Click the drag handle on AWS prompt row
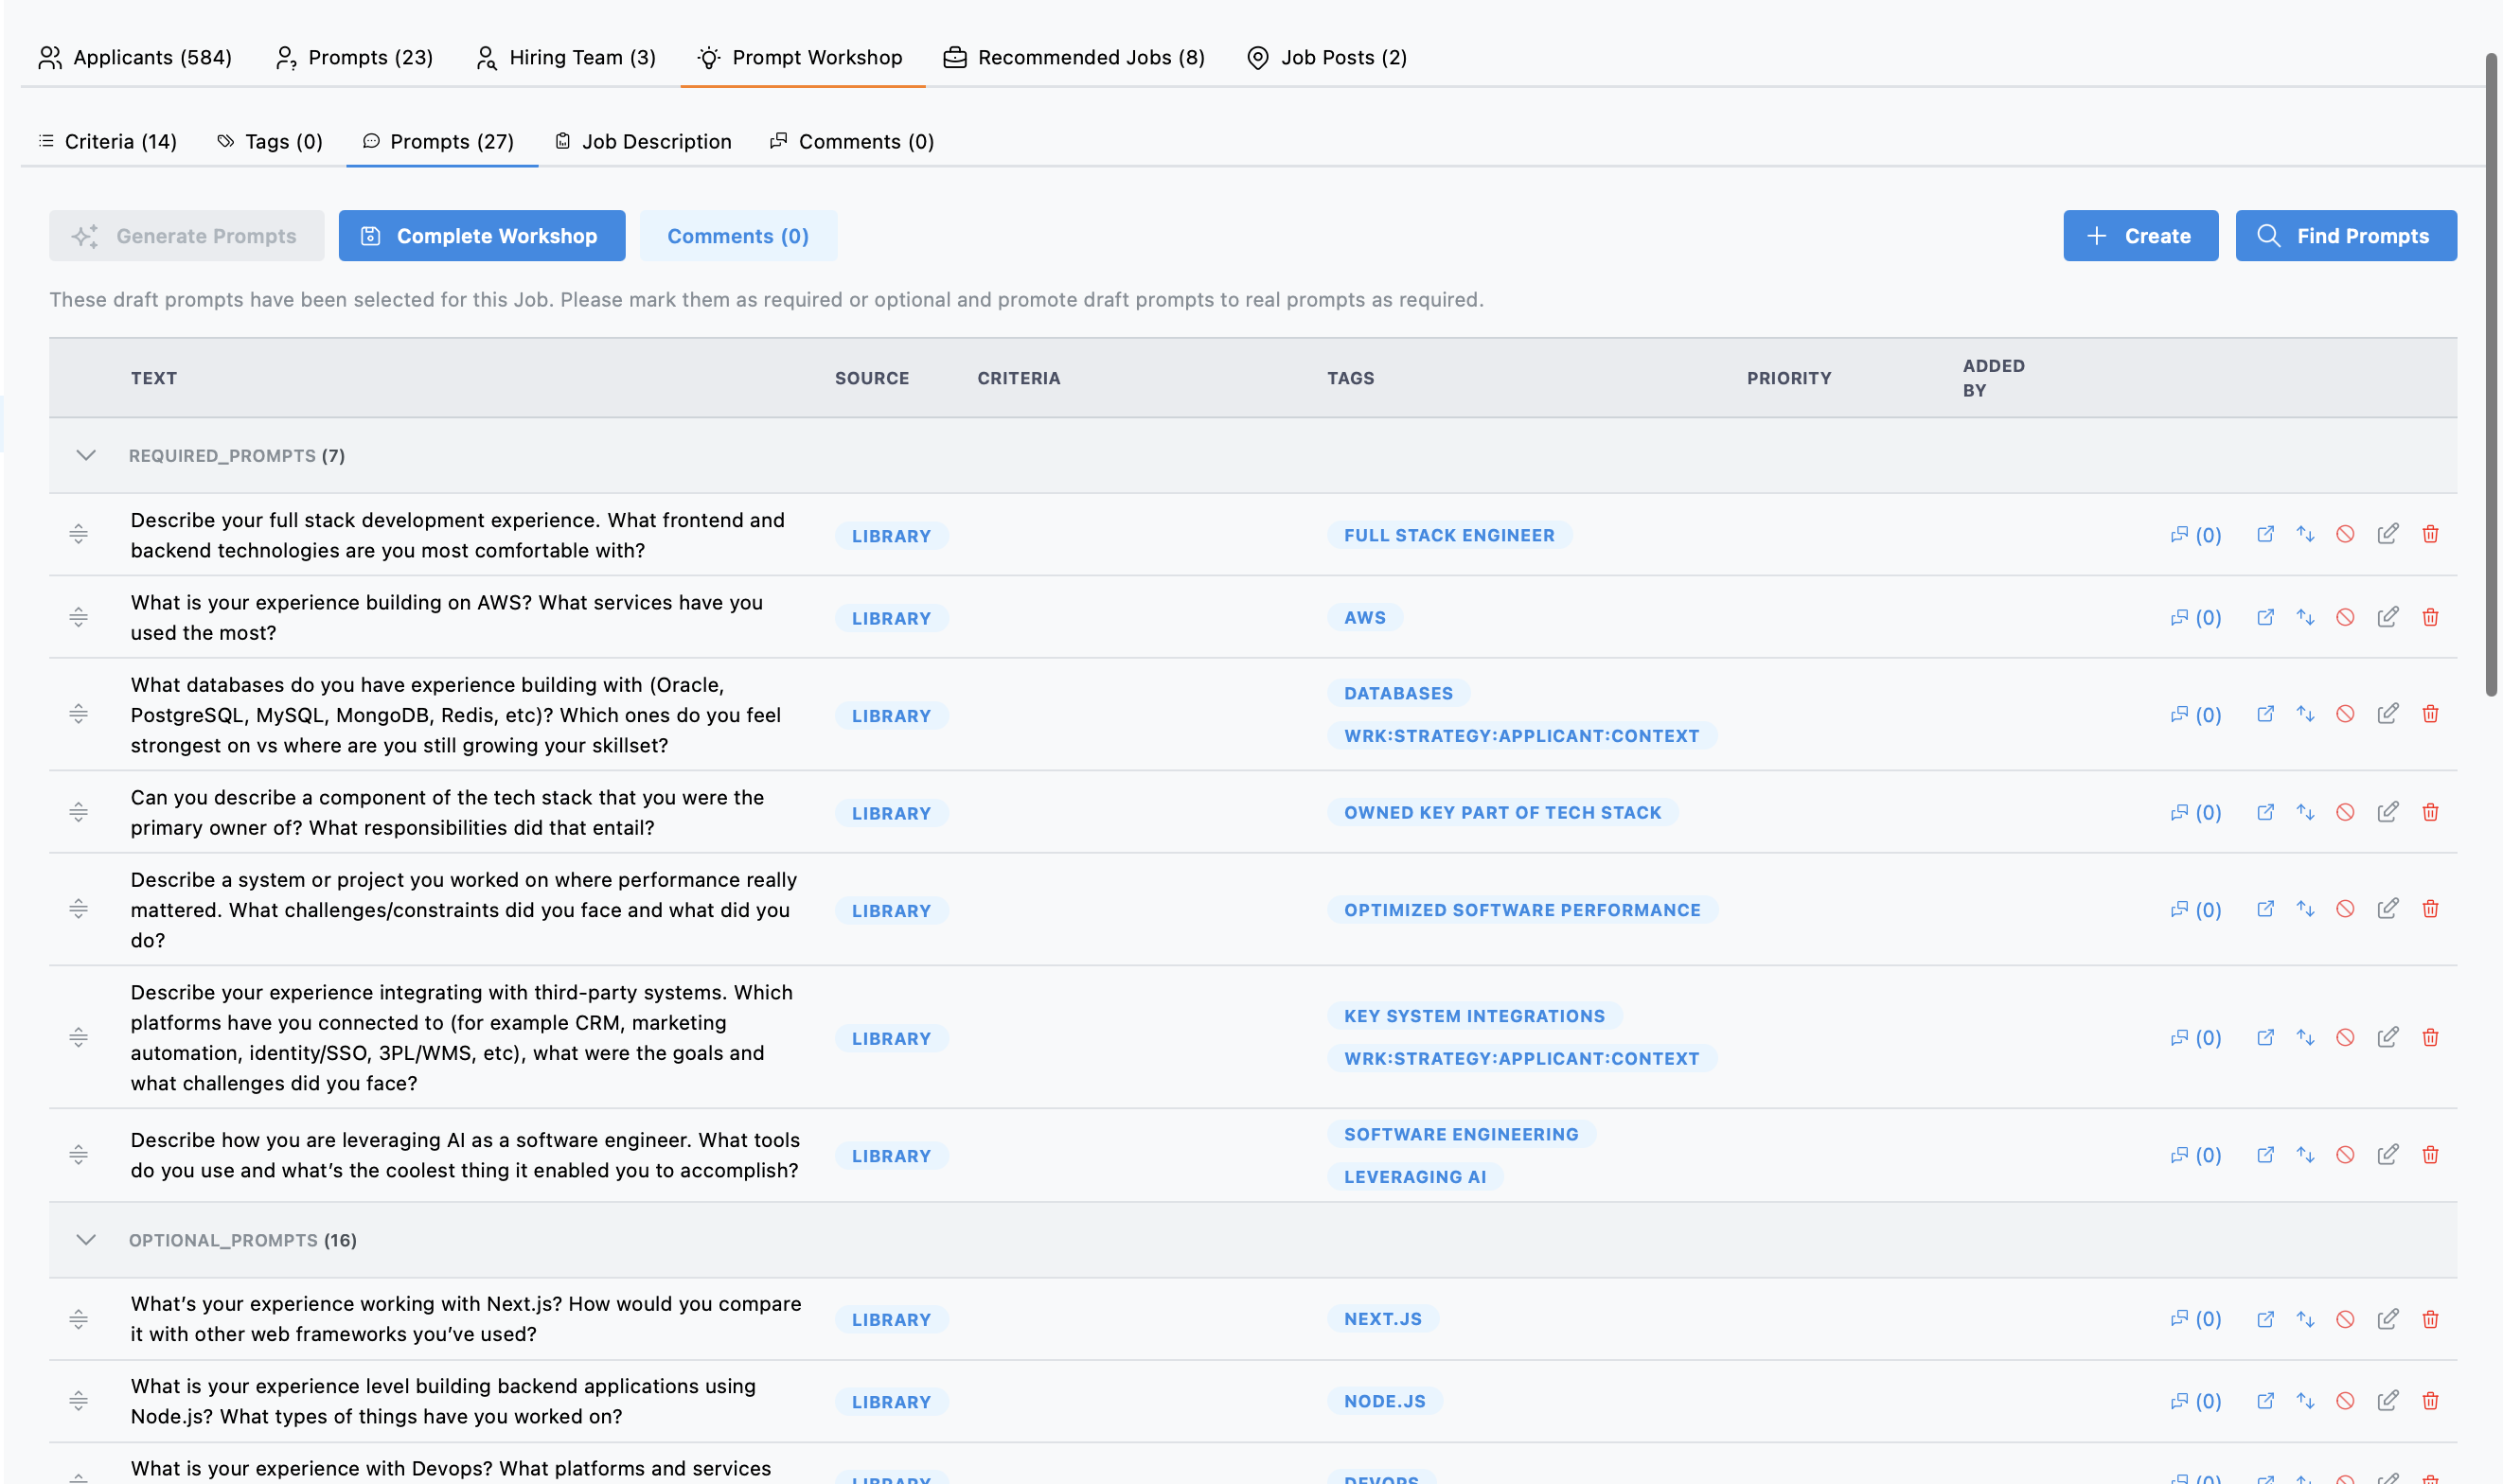Viewport: 2503px width, 1484px height. coord(78,617)
